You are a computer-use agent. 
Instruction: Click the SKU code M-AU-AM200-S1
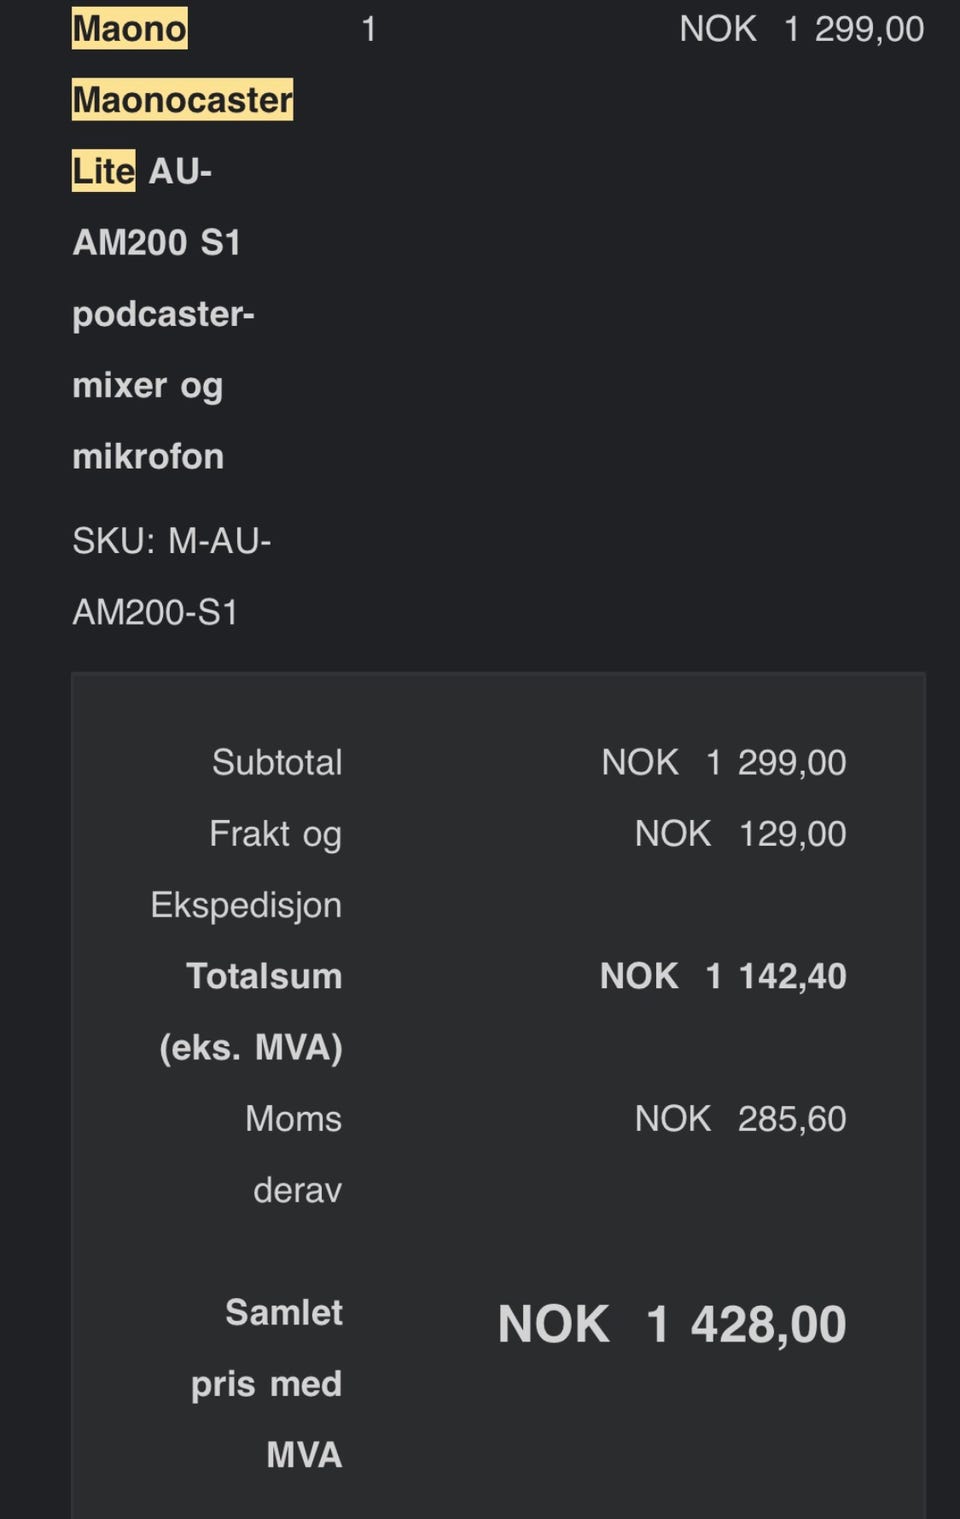[171, 576]
